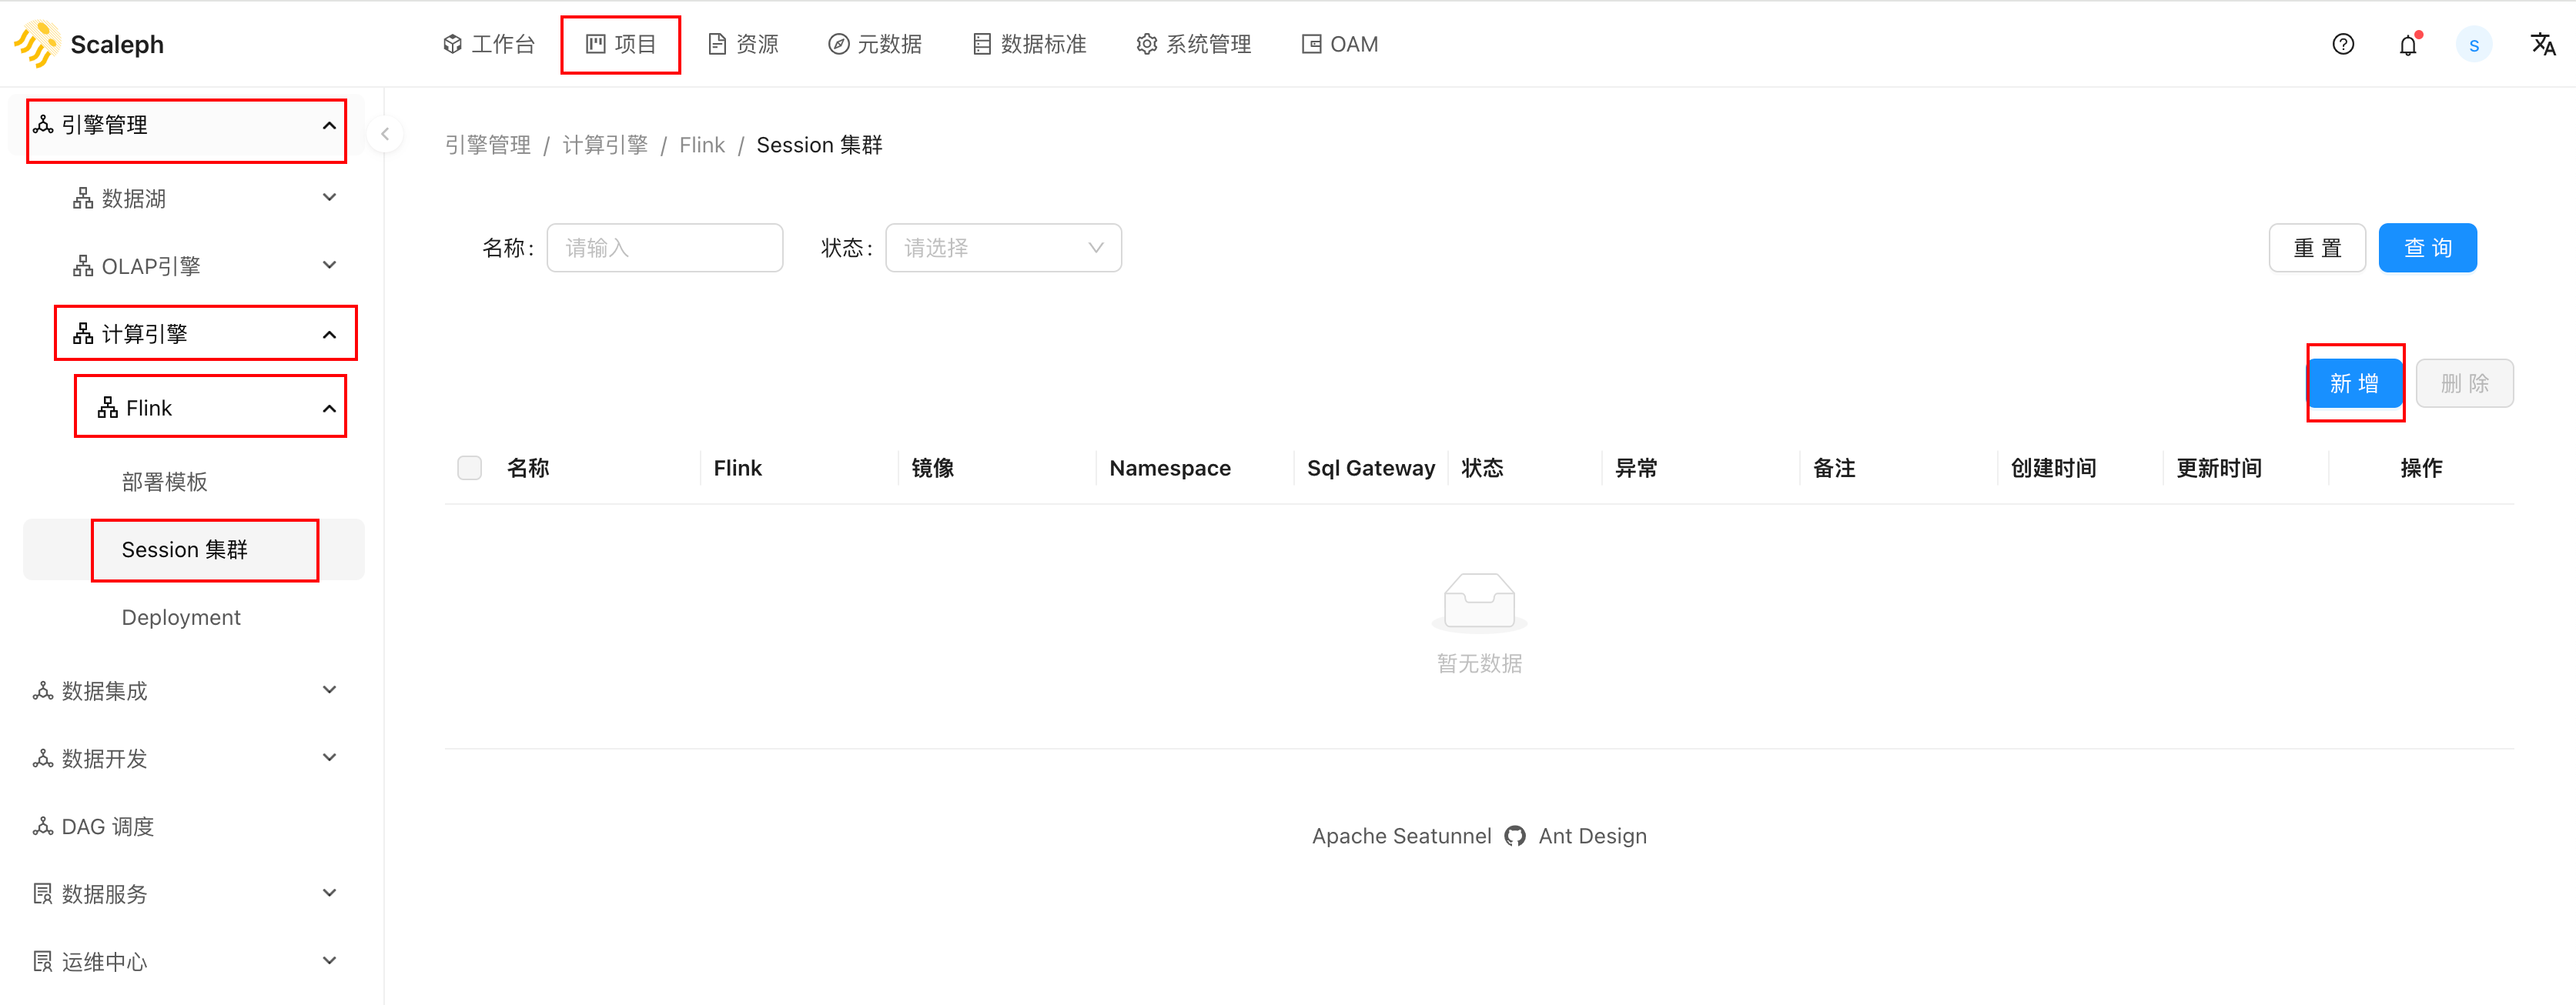2576x1005 pixels.
Task: Click the OAM window icon
Action: coord(1311,44)
